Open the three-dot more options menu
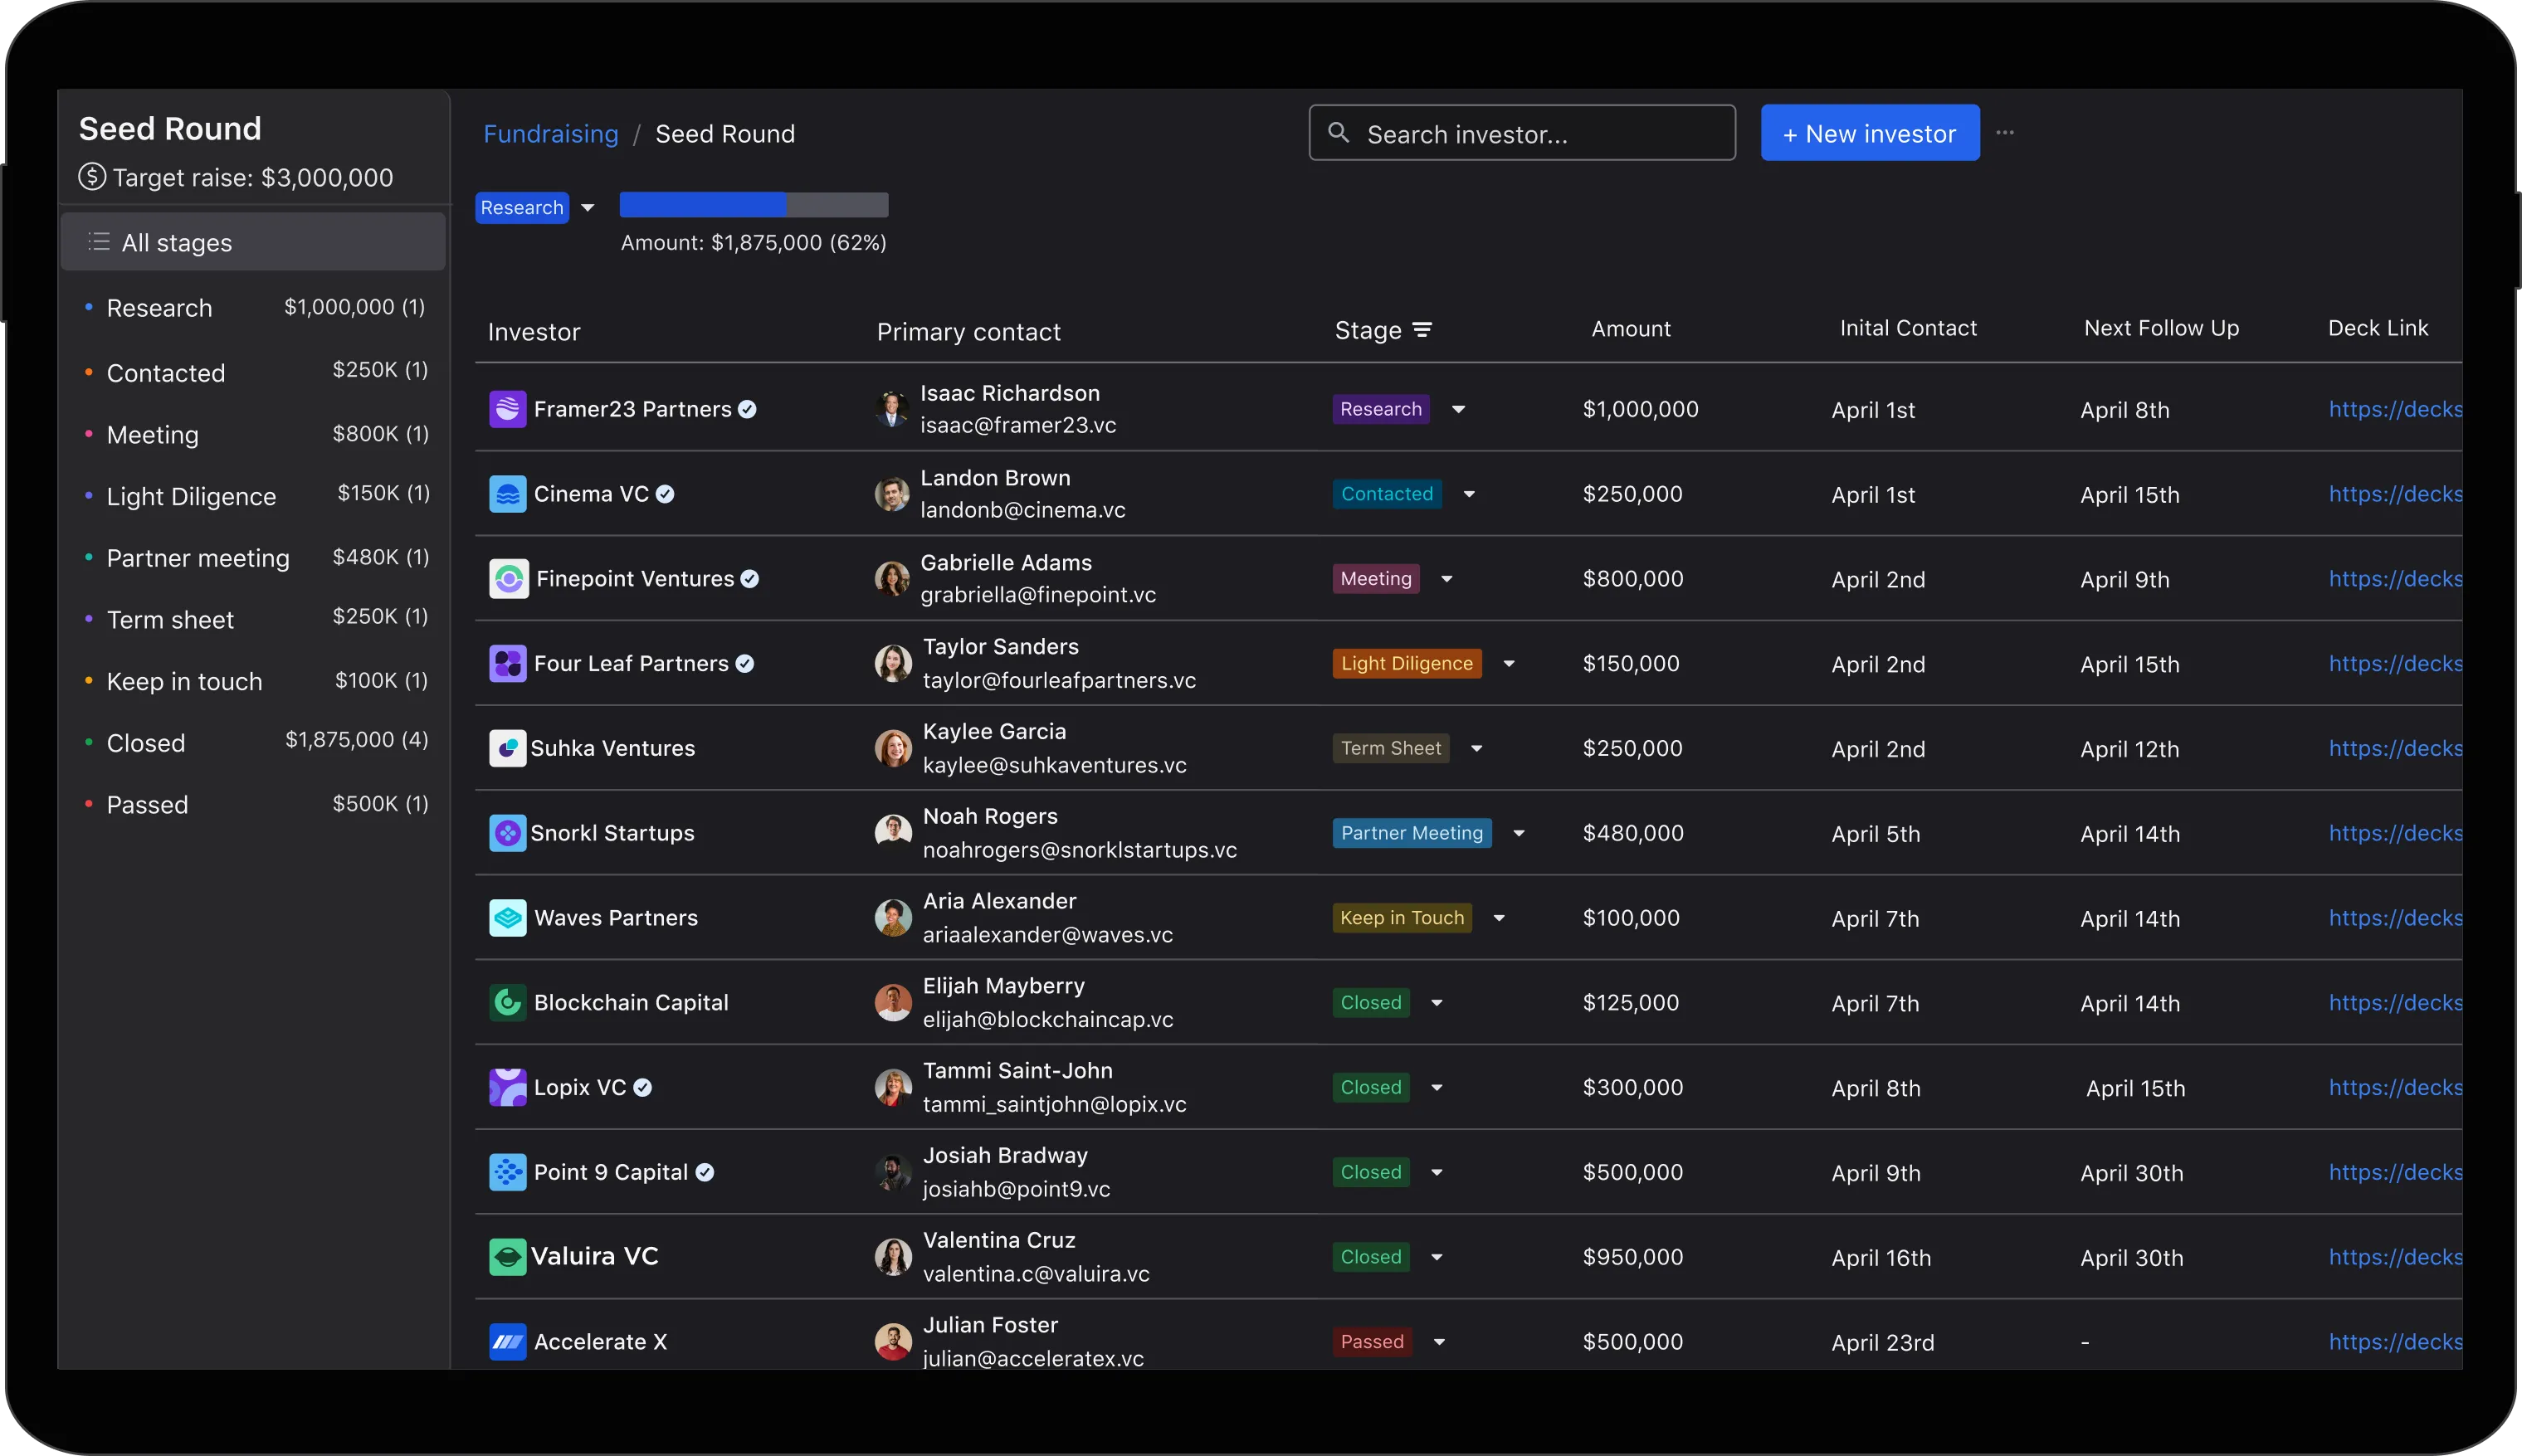Image resolution: width=2522 pixels, height=1456 pixels. (2004, 132)
